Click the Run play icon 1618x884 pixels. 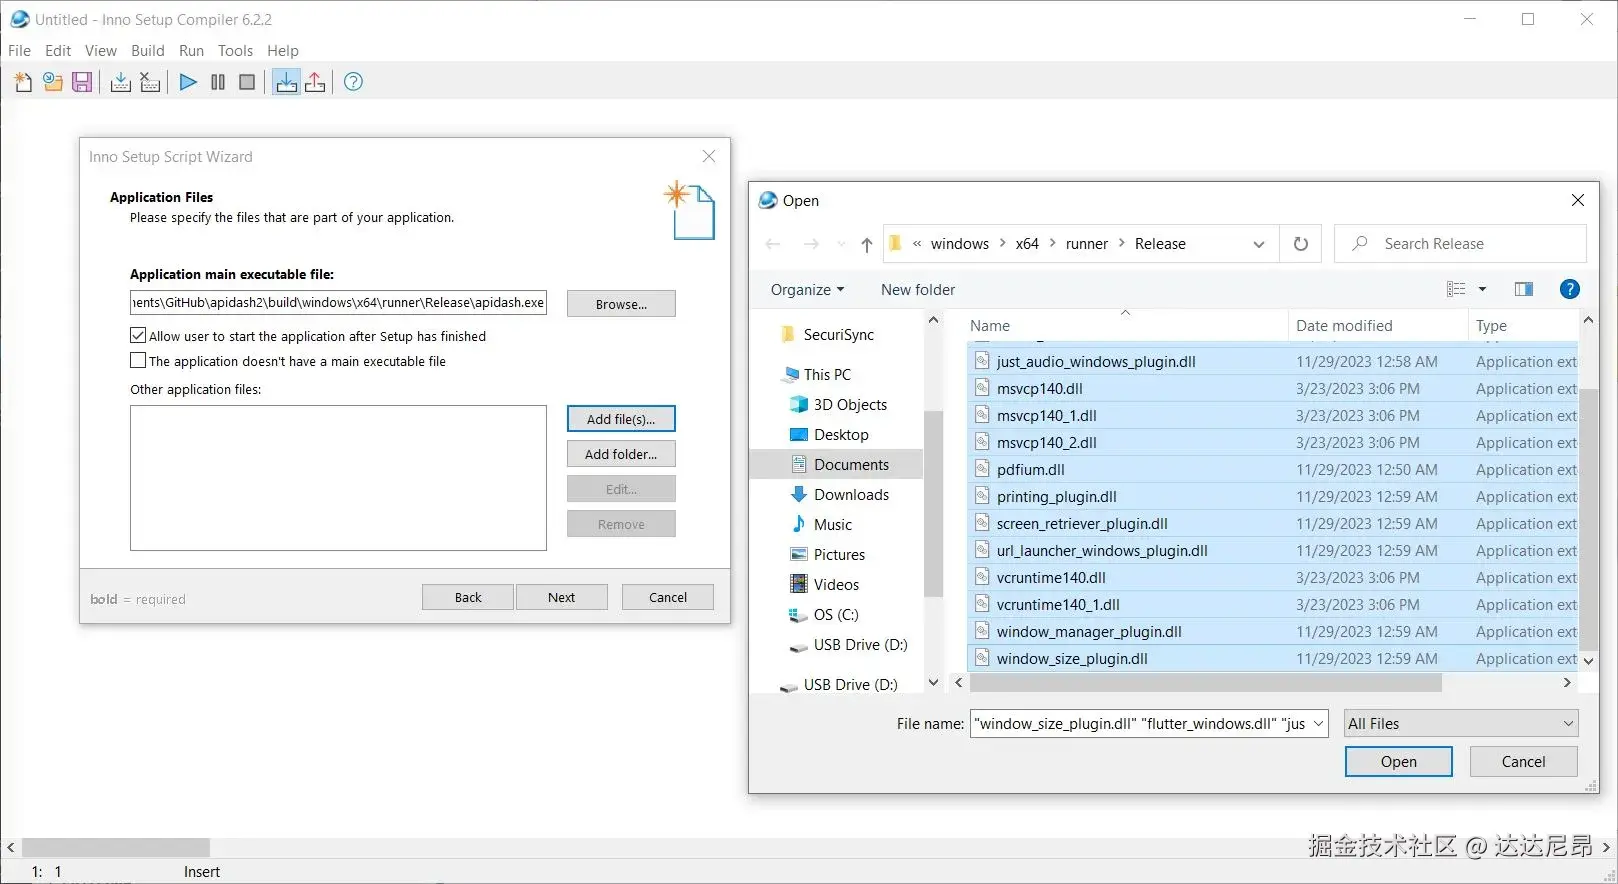(188, 82)
